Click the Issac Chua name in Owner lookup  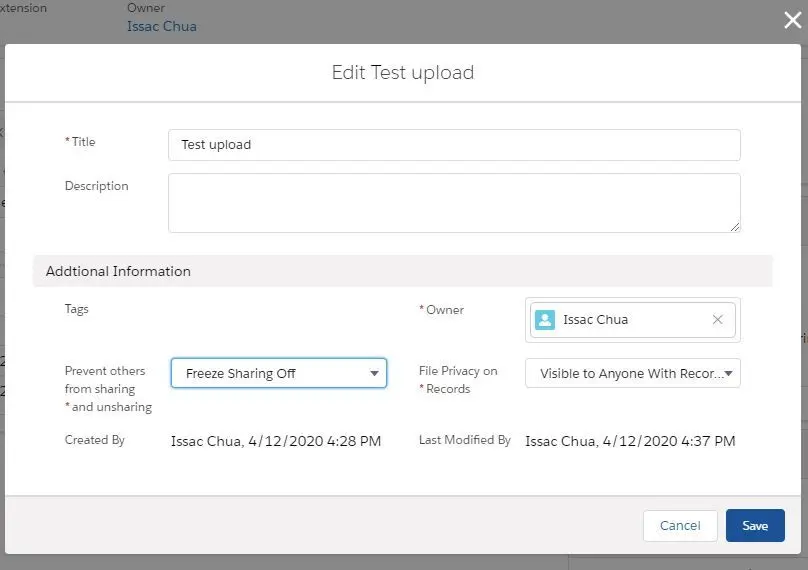pyautogui.click(x=595, y=320)
